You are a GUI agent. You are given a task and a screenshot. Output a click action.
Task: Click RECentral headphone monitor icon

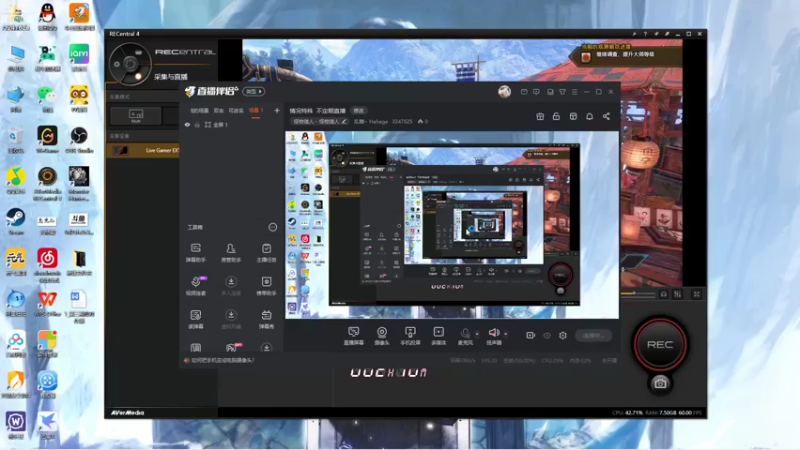[x=664, y=294]
